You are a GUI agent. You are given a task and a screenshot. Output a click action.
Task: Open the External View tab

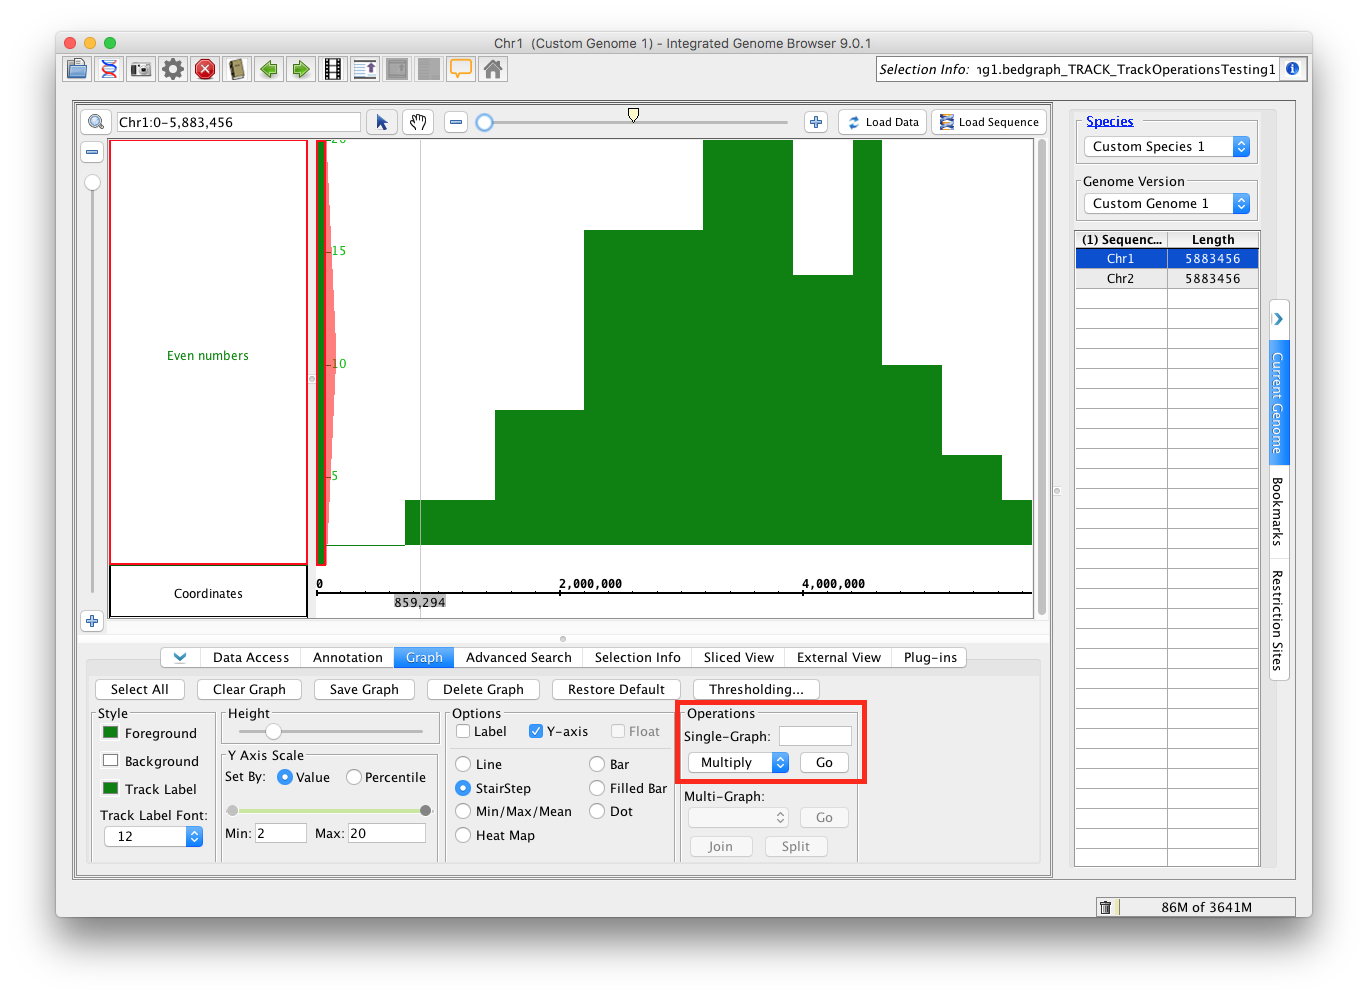[839, 657]
